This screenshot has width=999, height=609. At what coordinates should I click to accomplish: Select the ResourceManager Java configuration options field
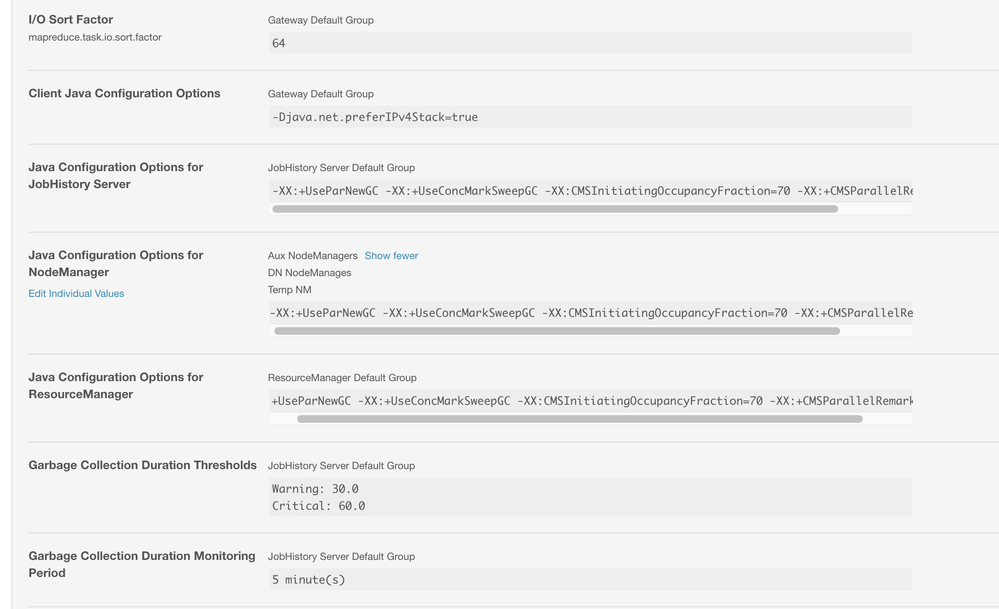pos(590,400)
